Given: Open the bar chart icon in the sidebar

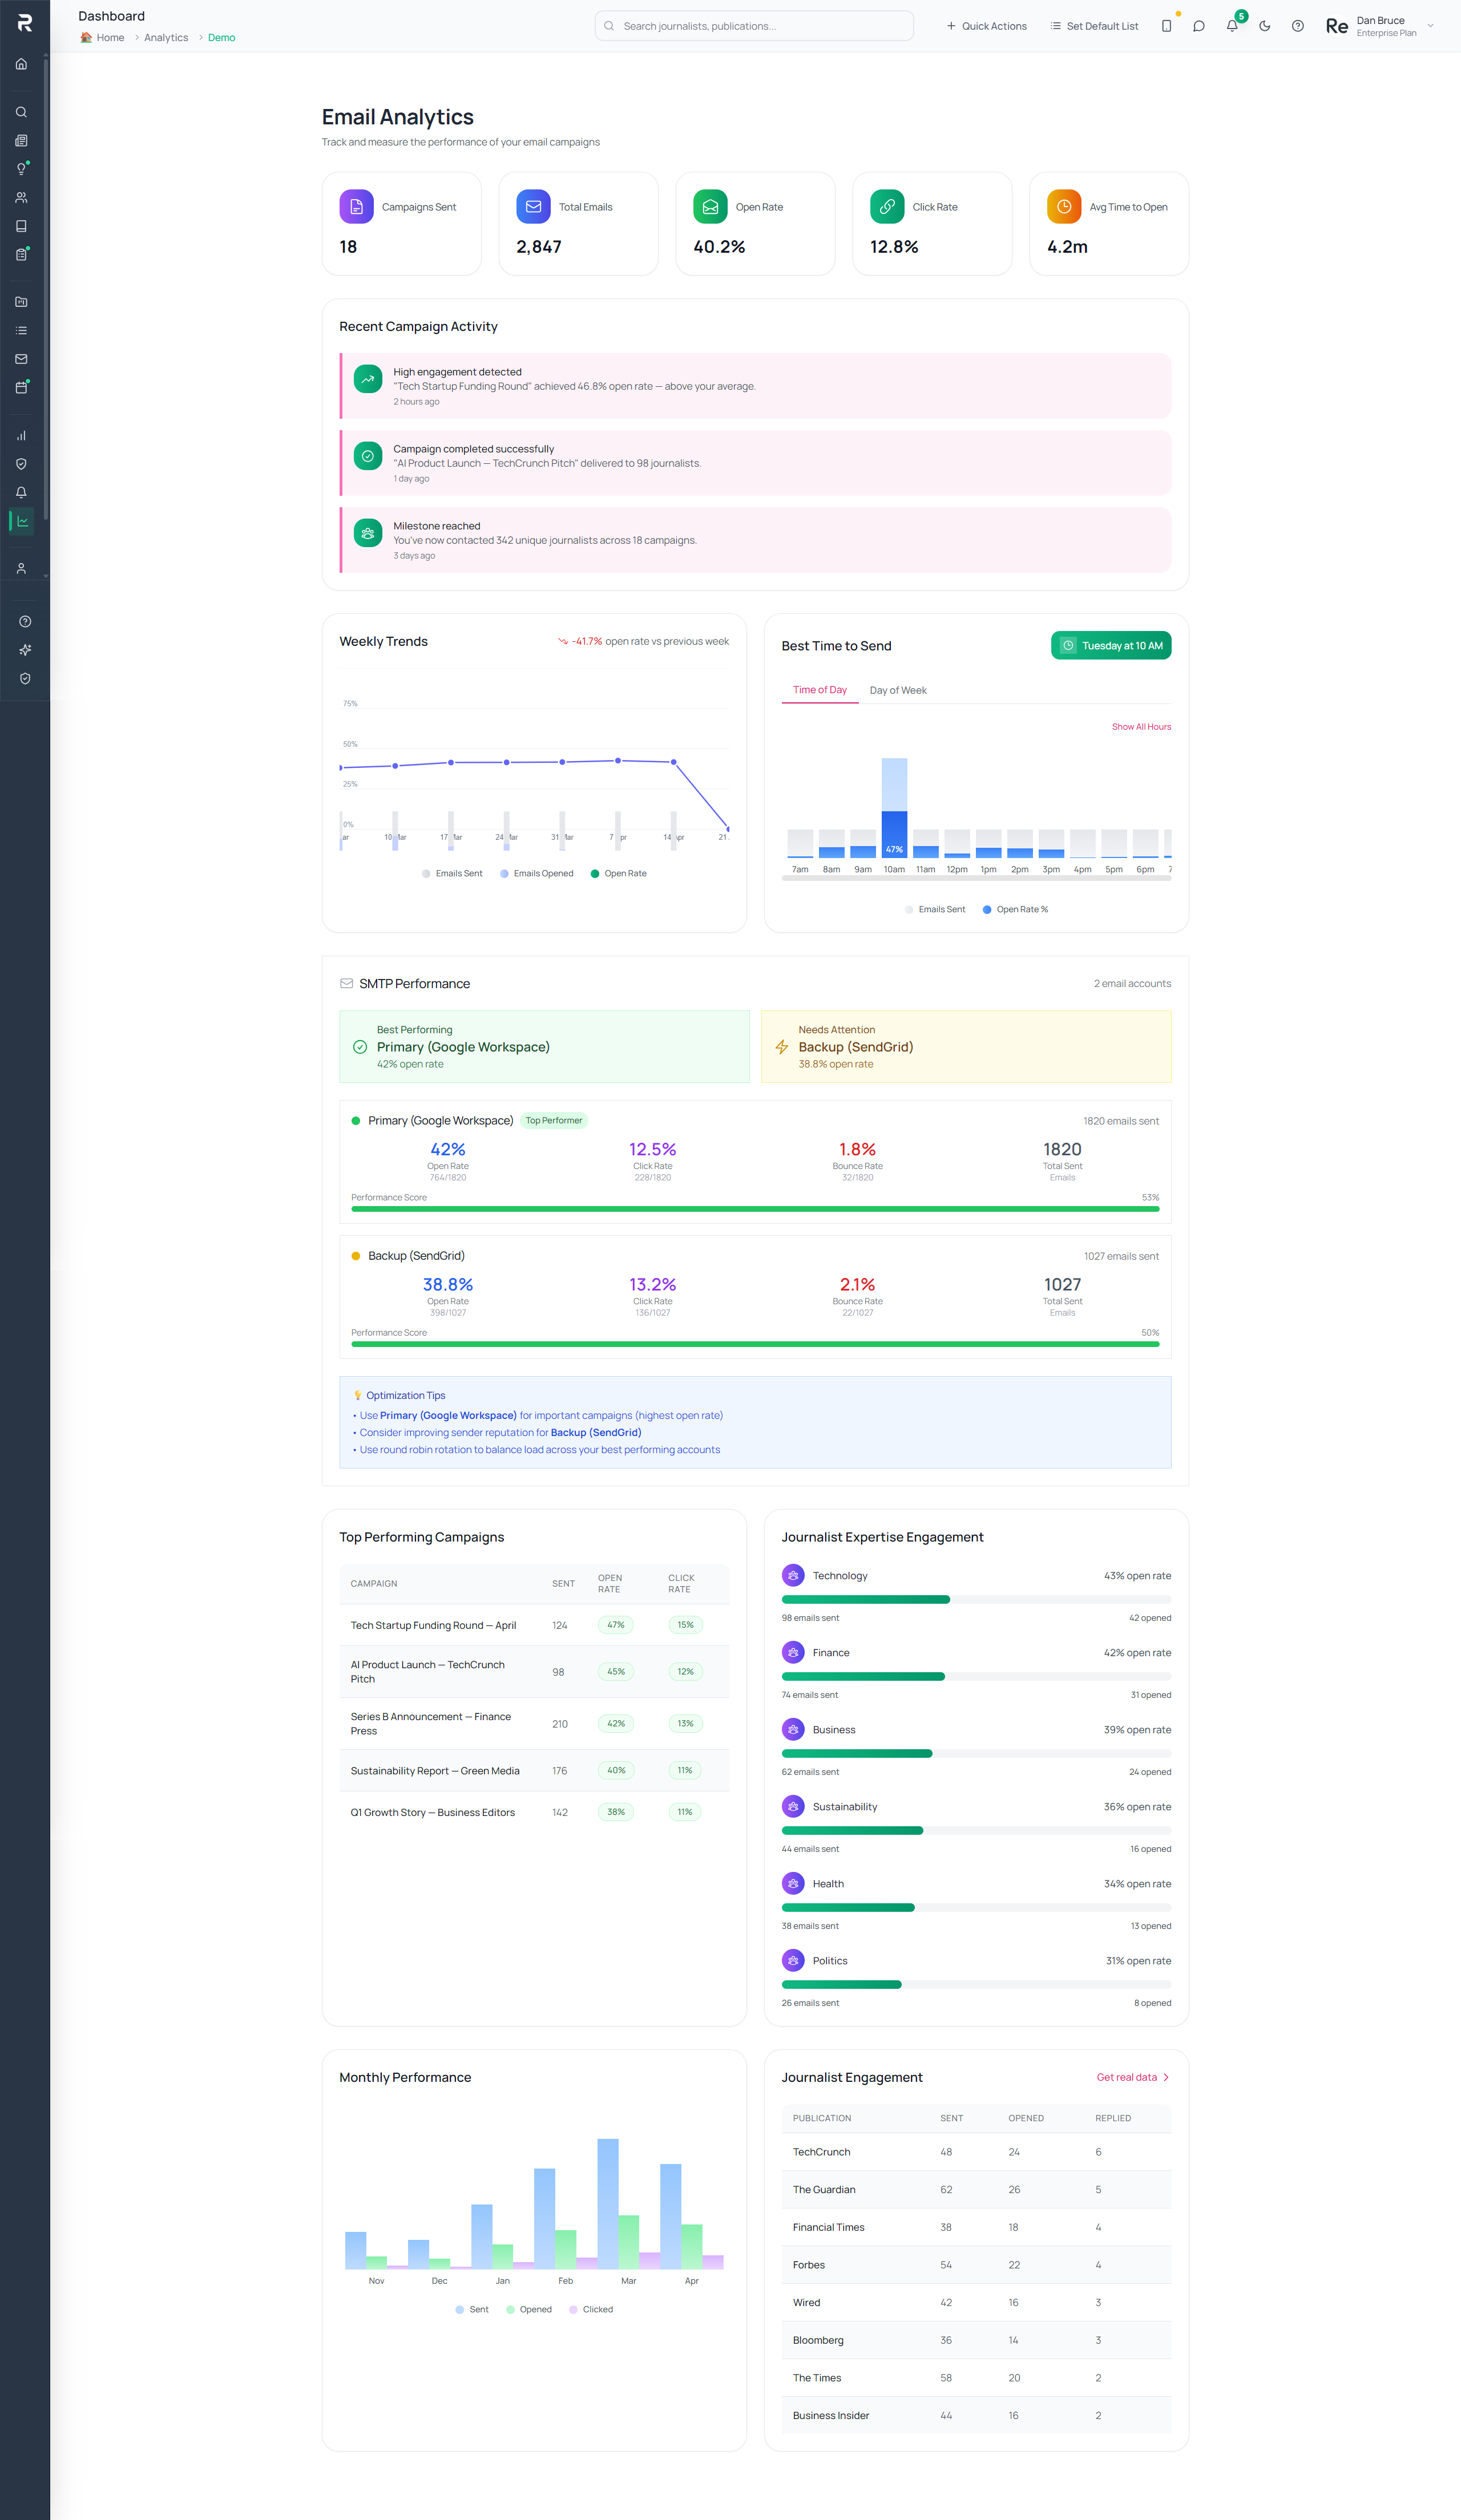Looking at the screenshot, I should coord(21,436).
